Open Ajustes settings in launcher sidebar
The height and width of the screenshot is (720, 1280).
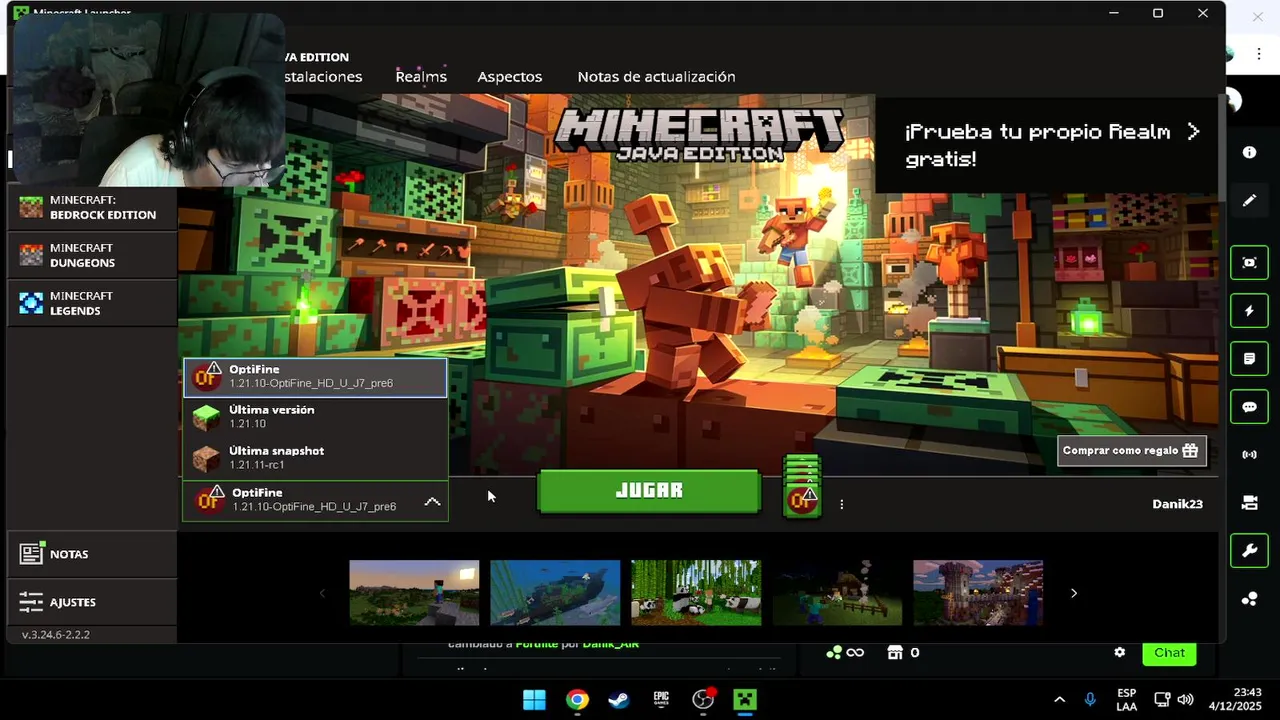coord(92,602)
